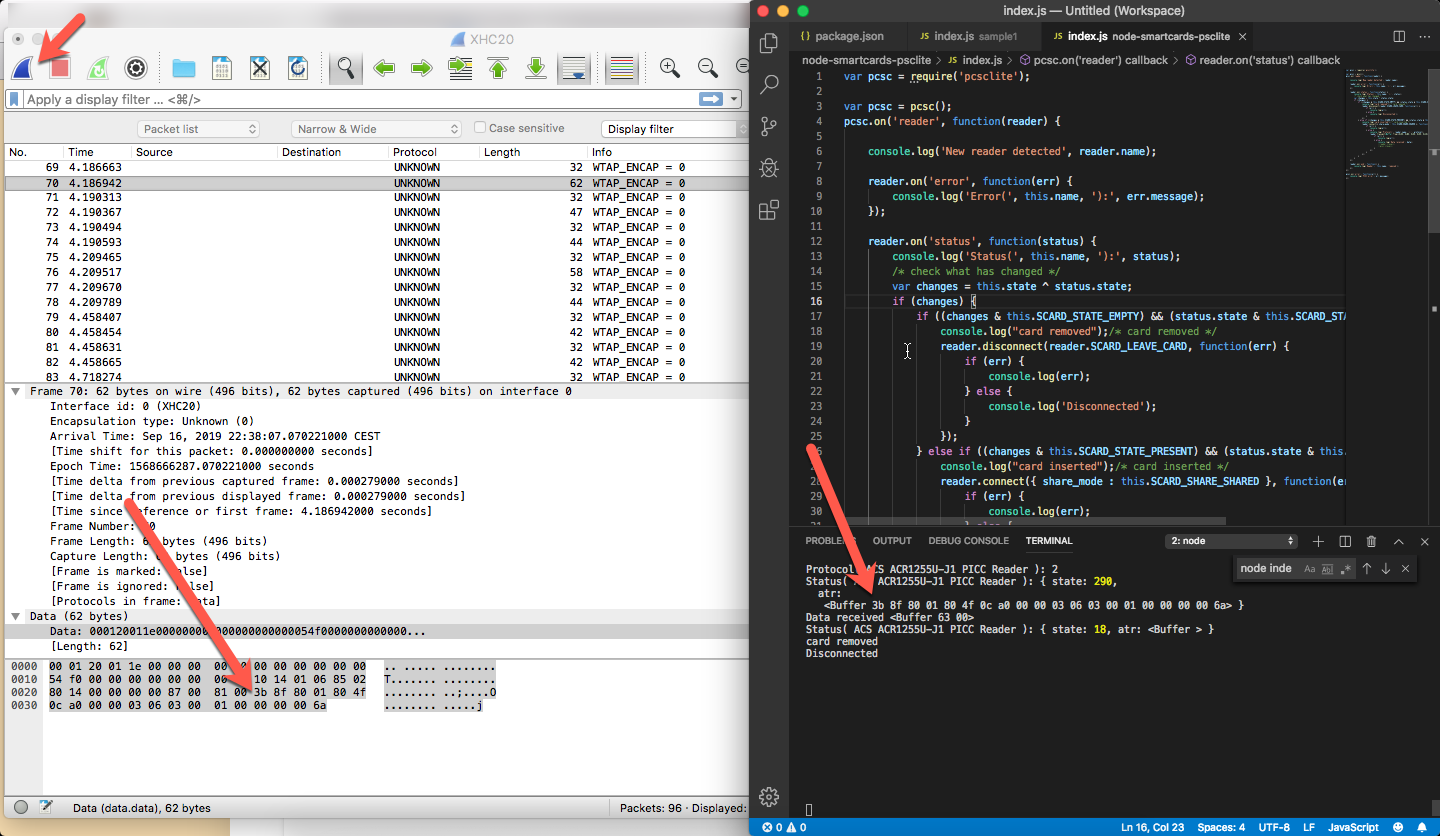
Task: Open the Display filter search type dropdown
Action: point(675,129)
